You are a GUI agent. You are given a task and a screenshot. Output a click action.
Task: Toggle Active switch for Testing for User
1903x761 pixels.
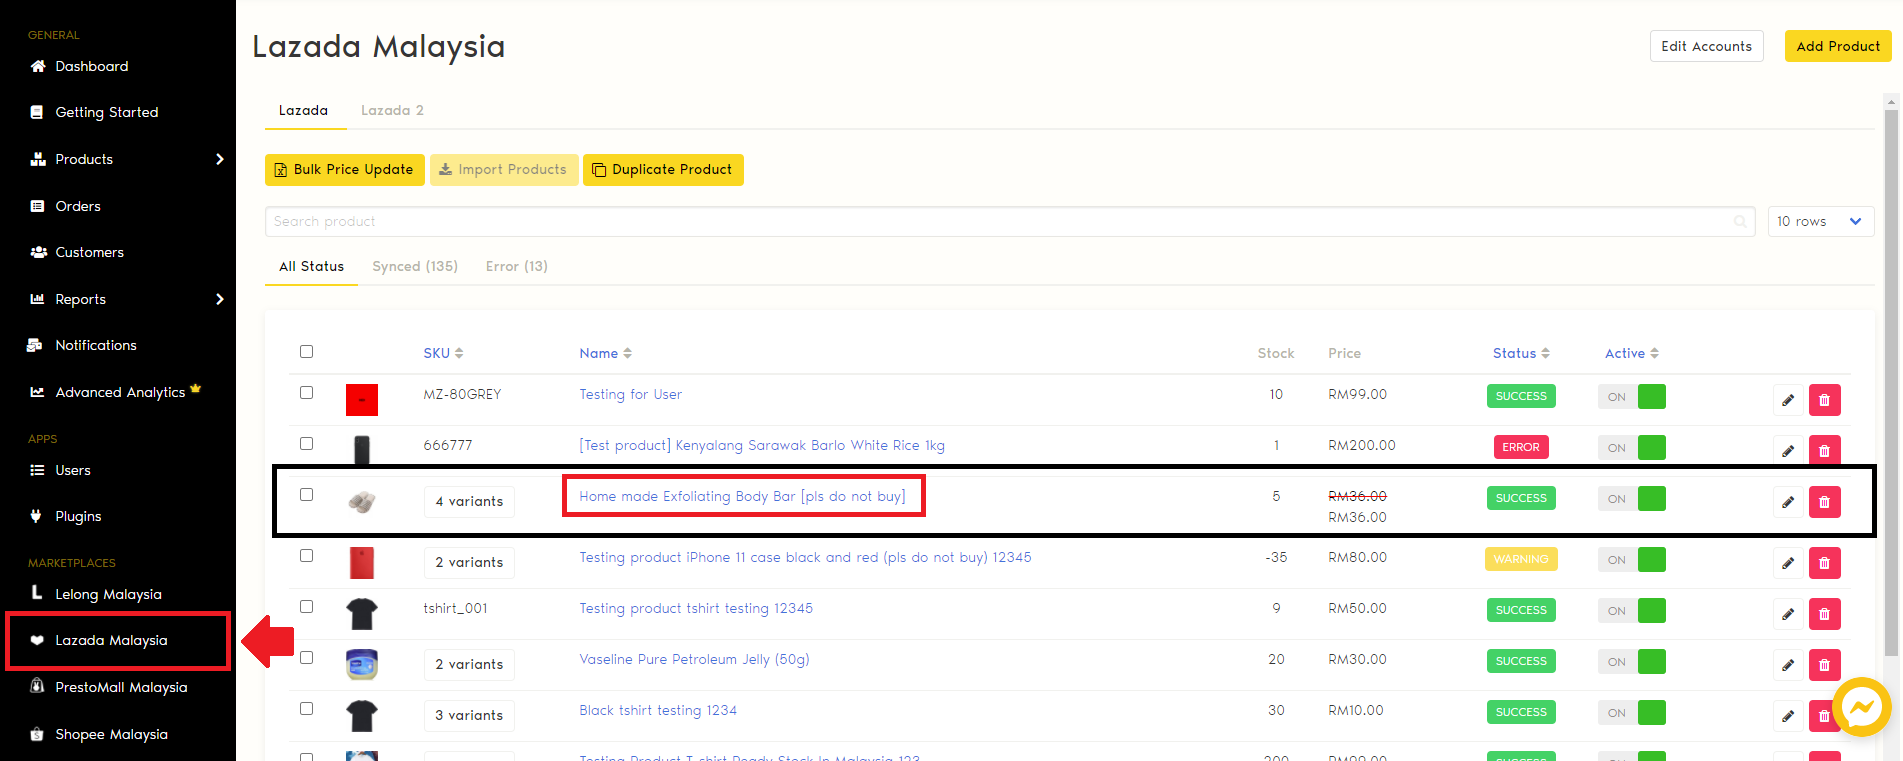[1632, 397]
